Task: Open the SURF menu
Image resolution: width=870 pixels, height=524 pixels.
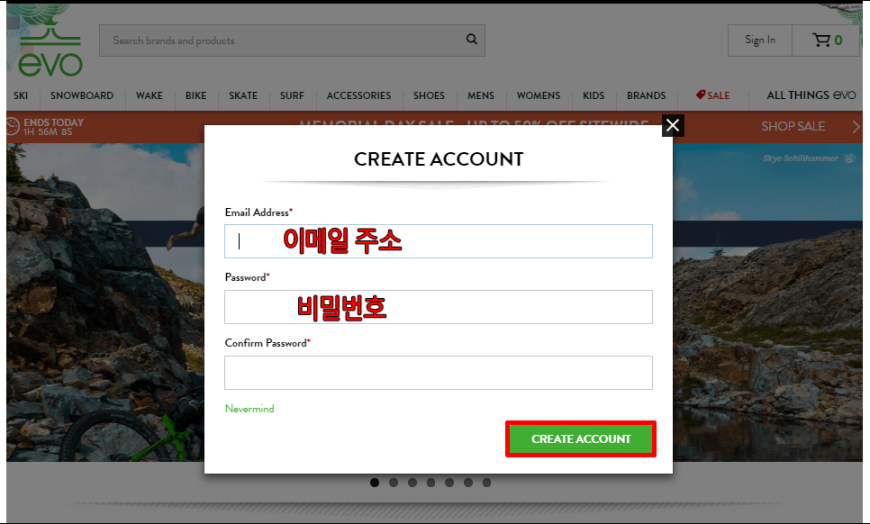Action: coord(292,95)
